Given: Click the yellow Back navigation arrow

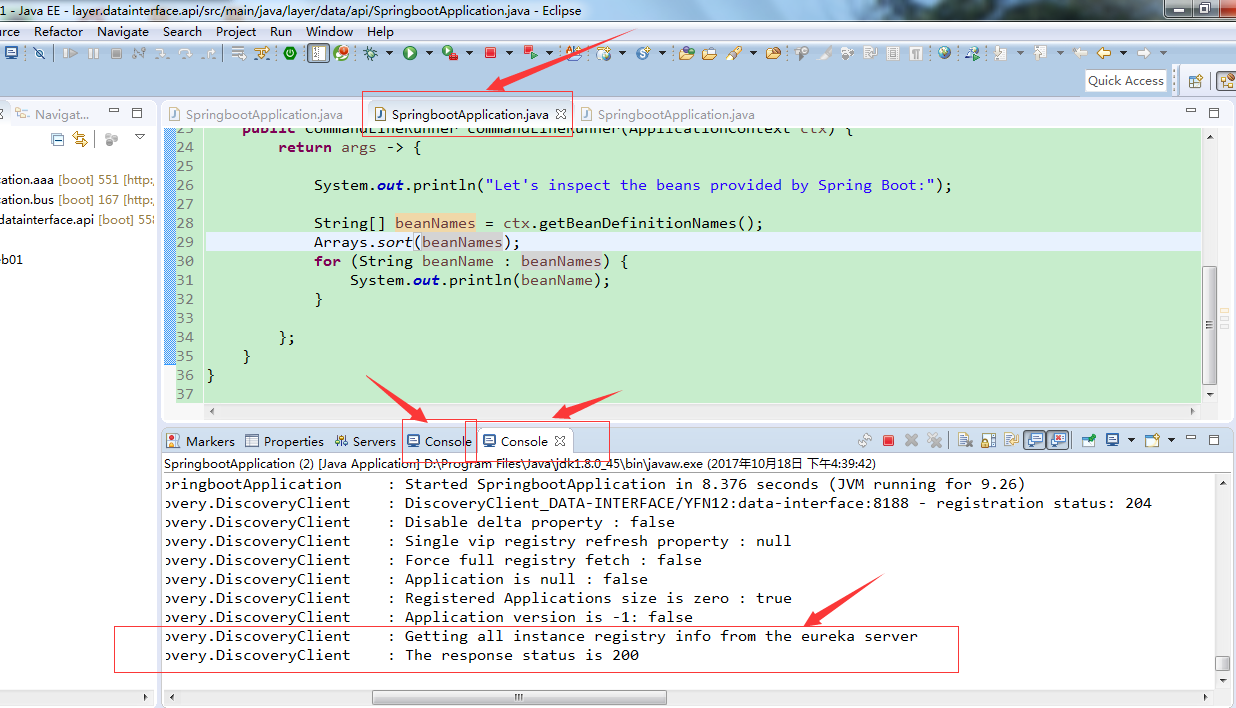Looking at the screenshot, I should click(1105, 52).
